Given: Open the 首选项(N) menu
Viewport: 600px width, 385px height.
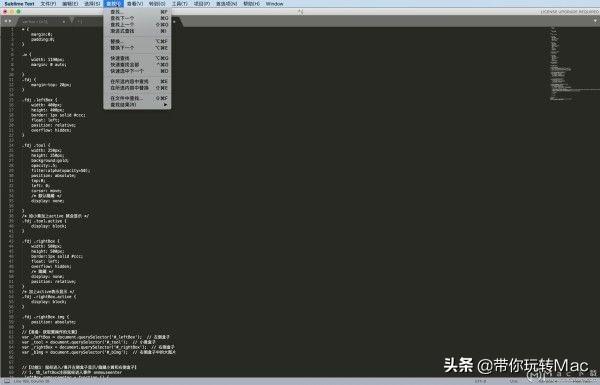Looking at the screenshot, I should pos(227,4).
